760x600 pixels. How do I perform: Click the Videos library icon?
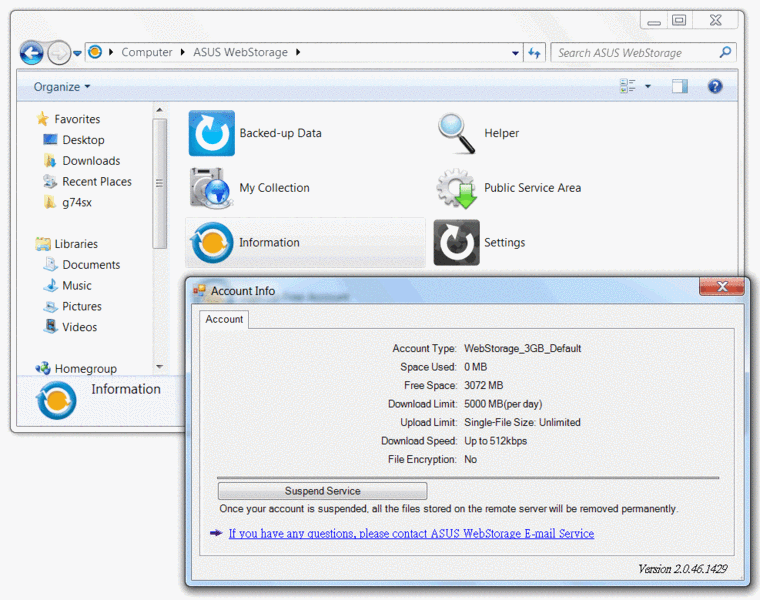point(50,327)
